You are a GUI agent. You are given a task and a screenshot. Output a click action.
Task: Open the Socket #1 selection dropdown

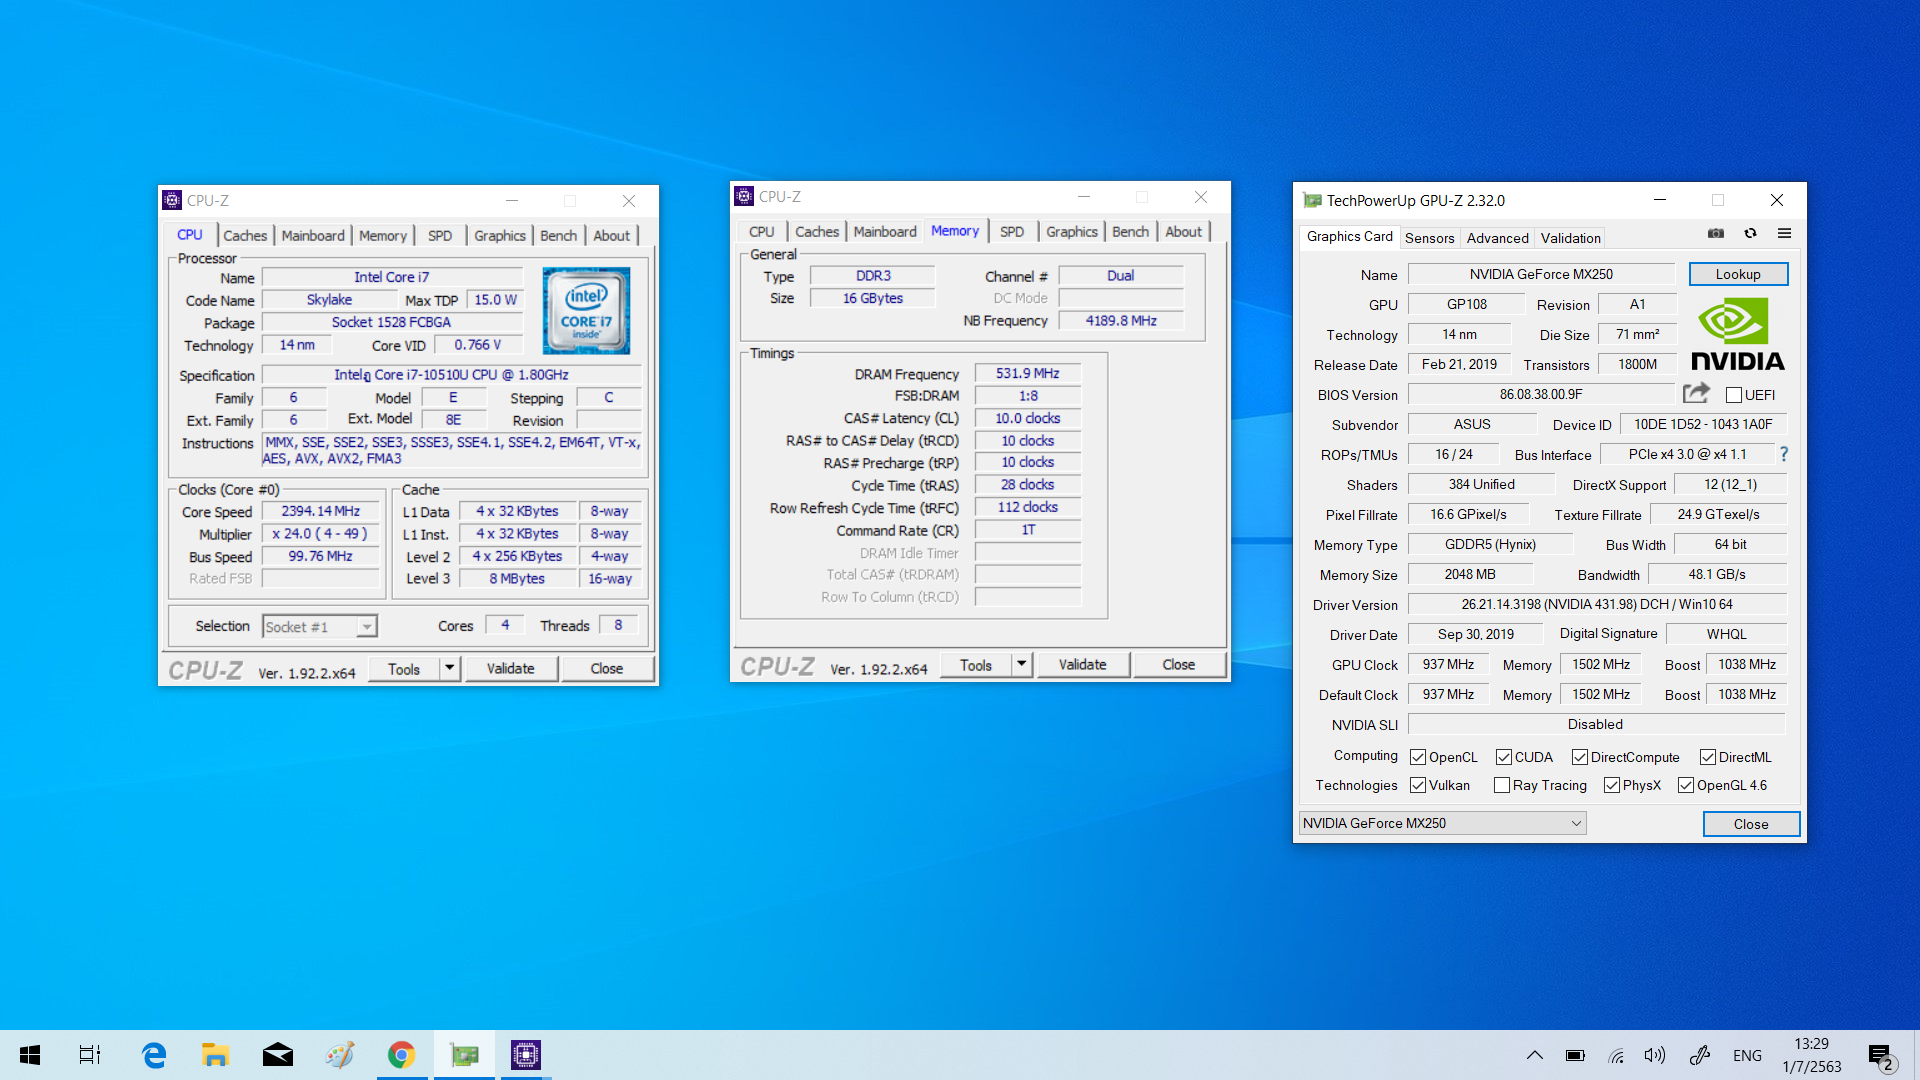[x=319, y=626]
